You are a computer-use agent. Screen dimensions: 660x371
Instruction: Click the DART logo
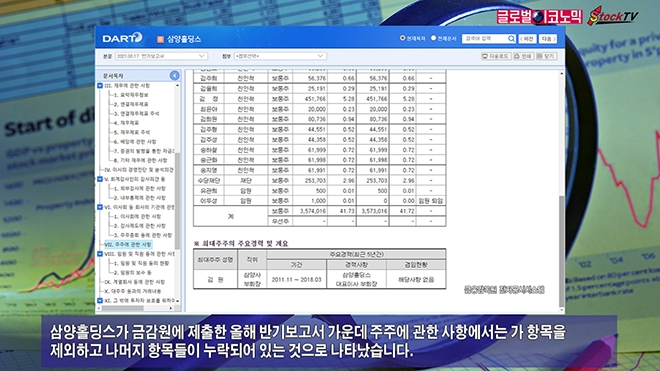click(122, 38)
